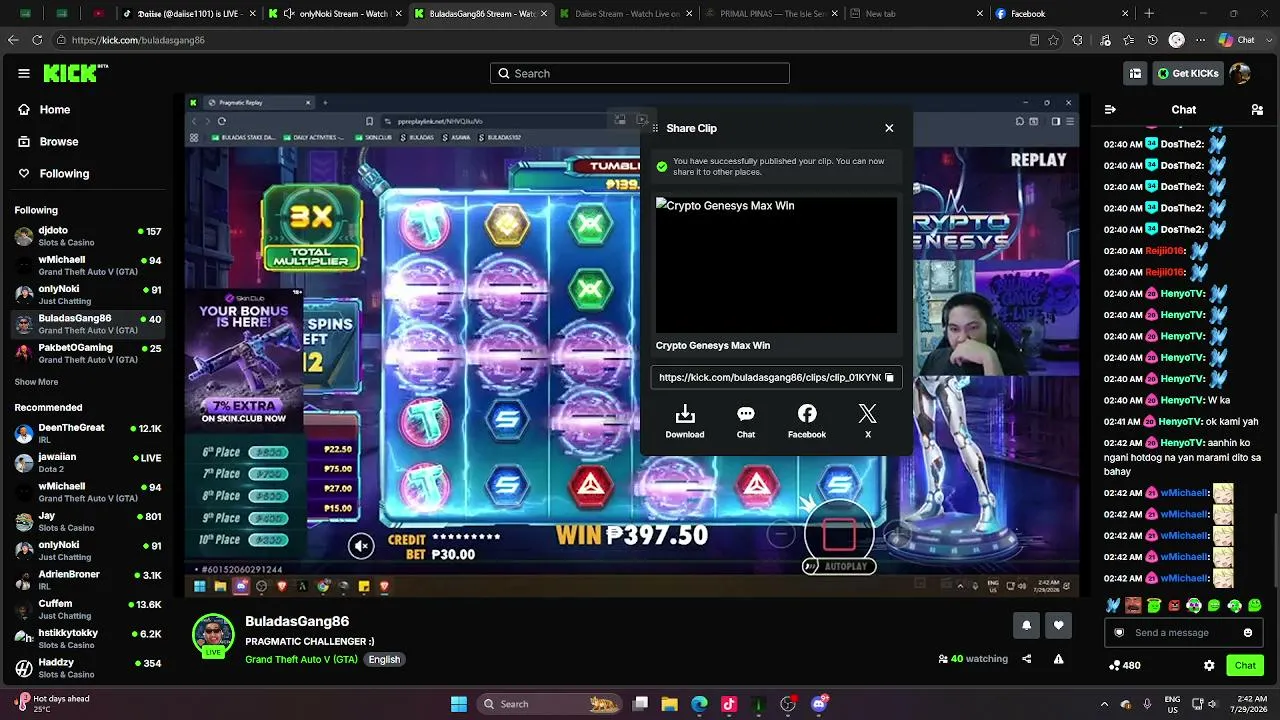Switch to the PRIMAL PINAS browser tab
Image resolution: width=1280 pixels, height=720 pixels.
click(770, 14)
